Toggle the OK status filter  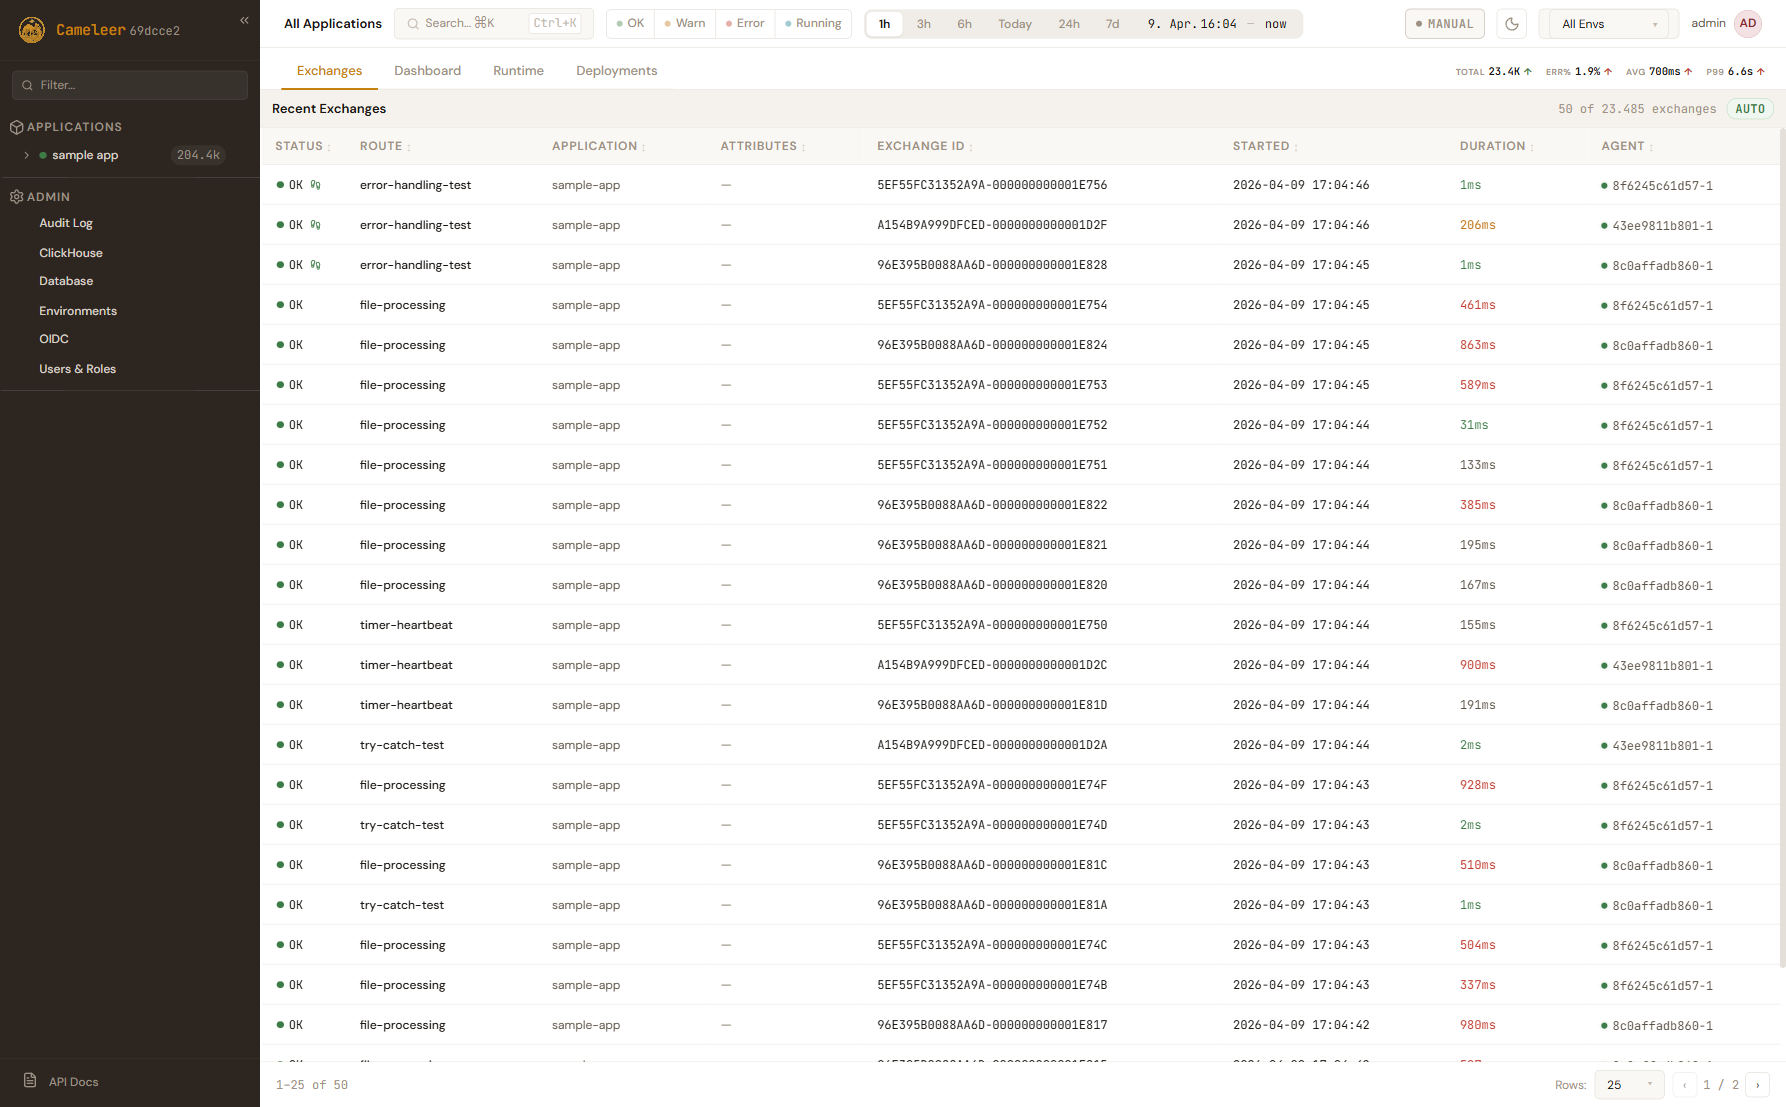630,24
